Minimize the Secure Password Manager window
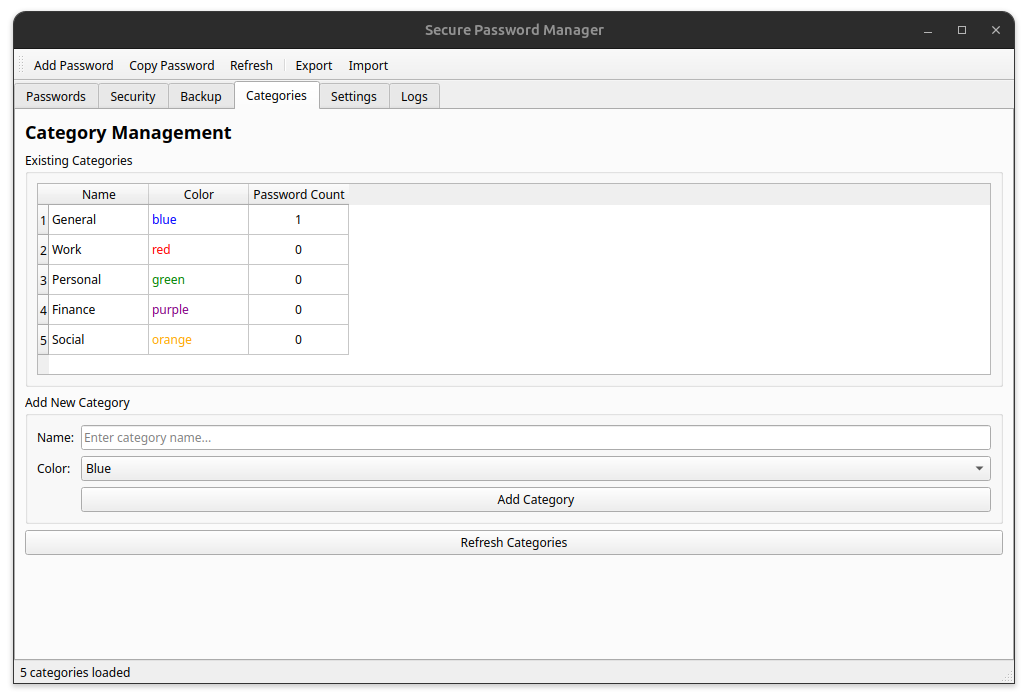Image resolution: width=1028 pixels, height=700 pixels. (x=928, y=30)
